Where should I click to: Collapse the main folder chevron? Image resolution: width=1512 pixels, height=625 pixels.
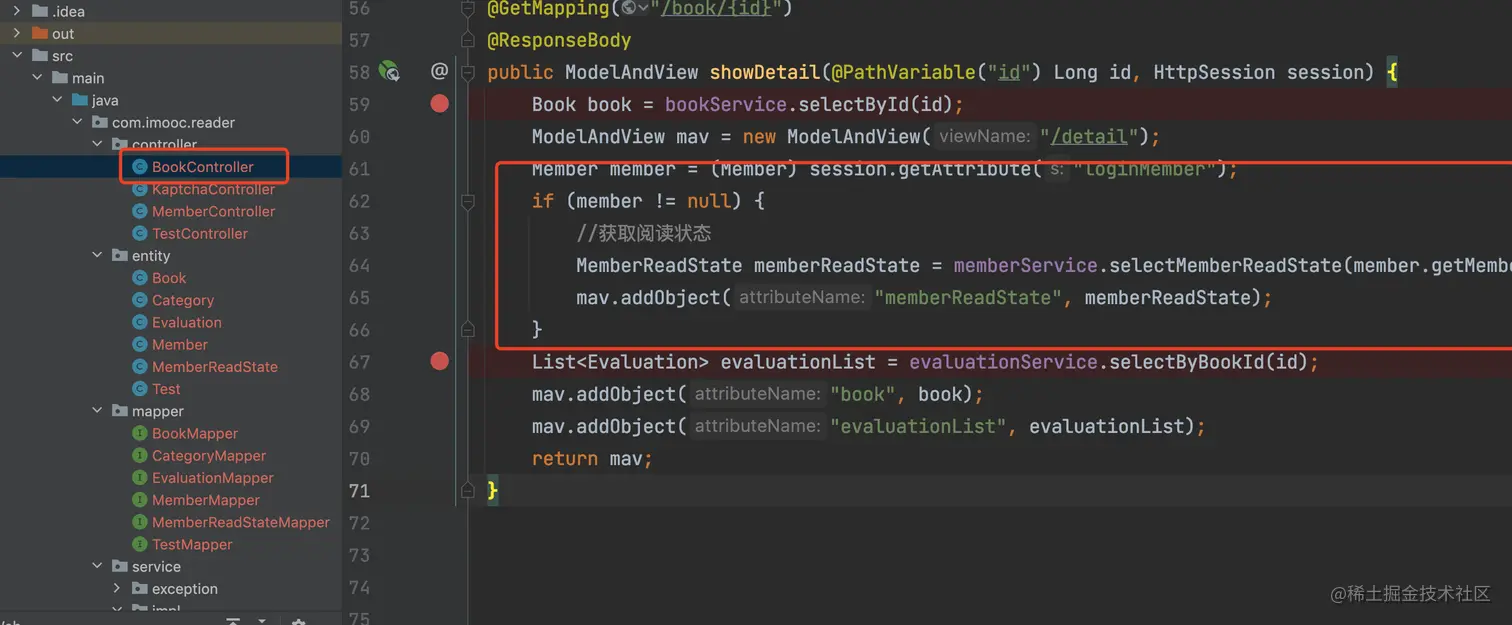pyautogui.click(x=37, y=78)
